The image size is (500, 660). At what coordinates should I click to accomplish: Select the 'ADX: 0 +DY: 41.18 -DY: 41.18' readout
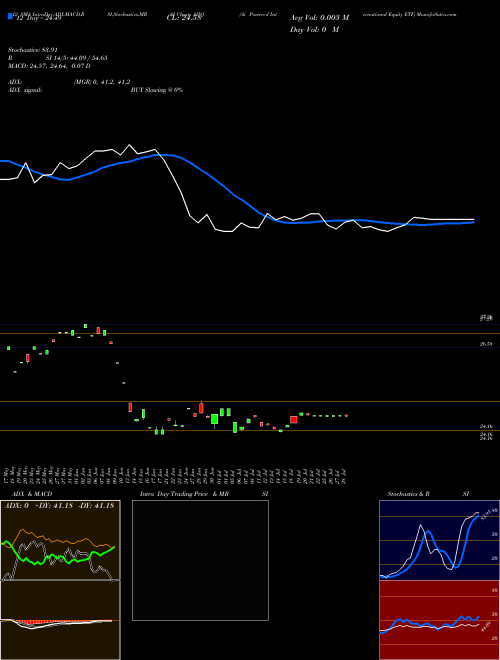[59, 506]
